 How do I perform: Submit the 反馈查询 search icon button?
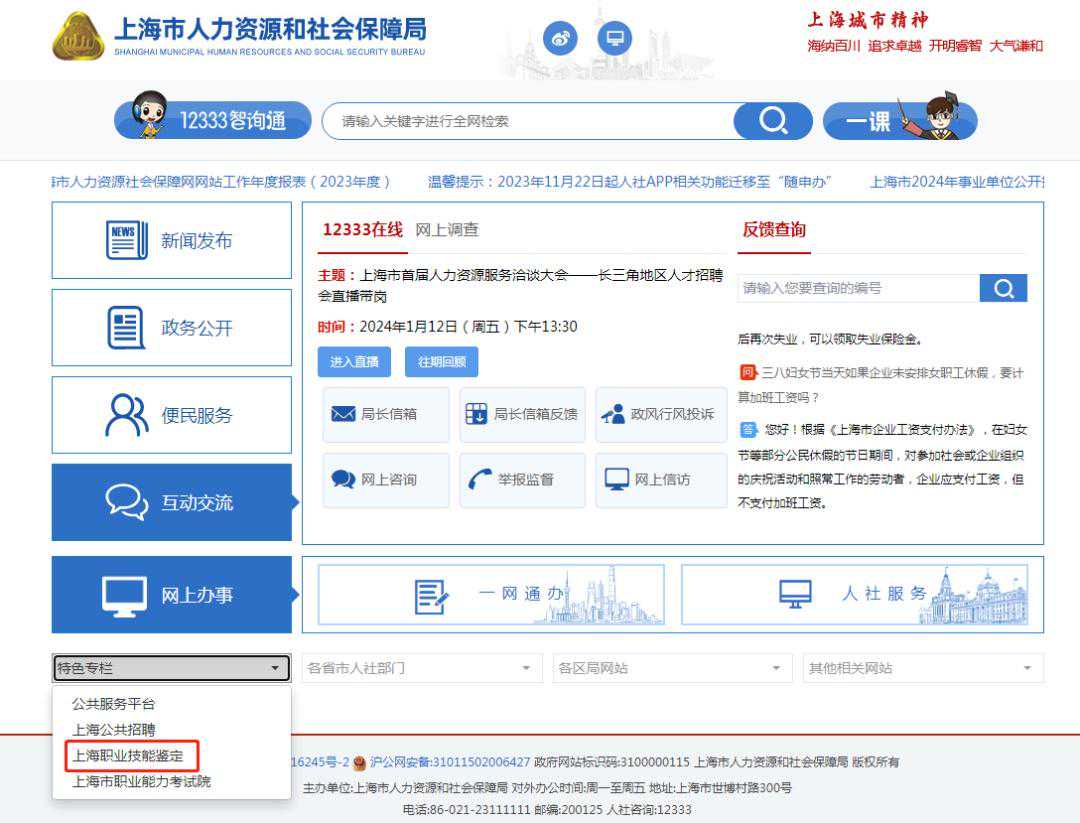click(x=1003, y=288)
